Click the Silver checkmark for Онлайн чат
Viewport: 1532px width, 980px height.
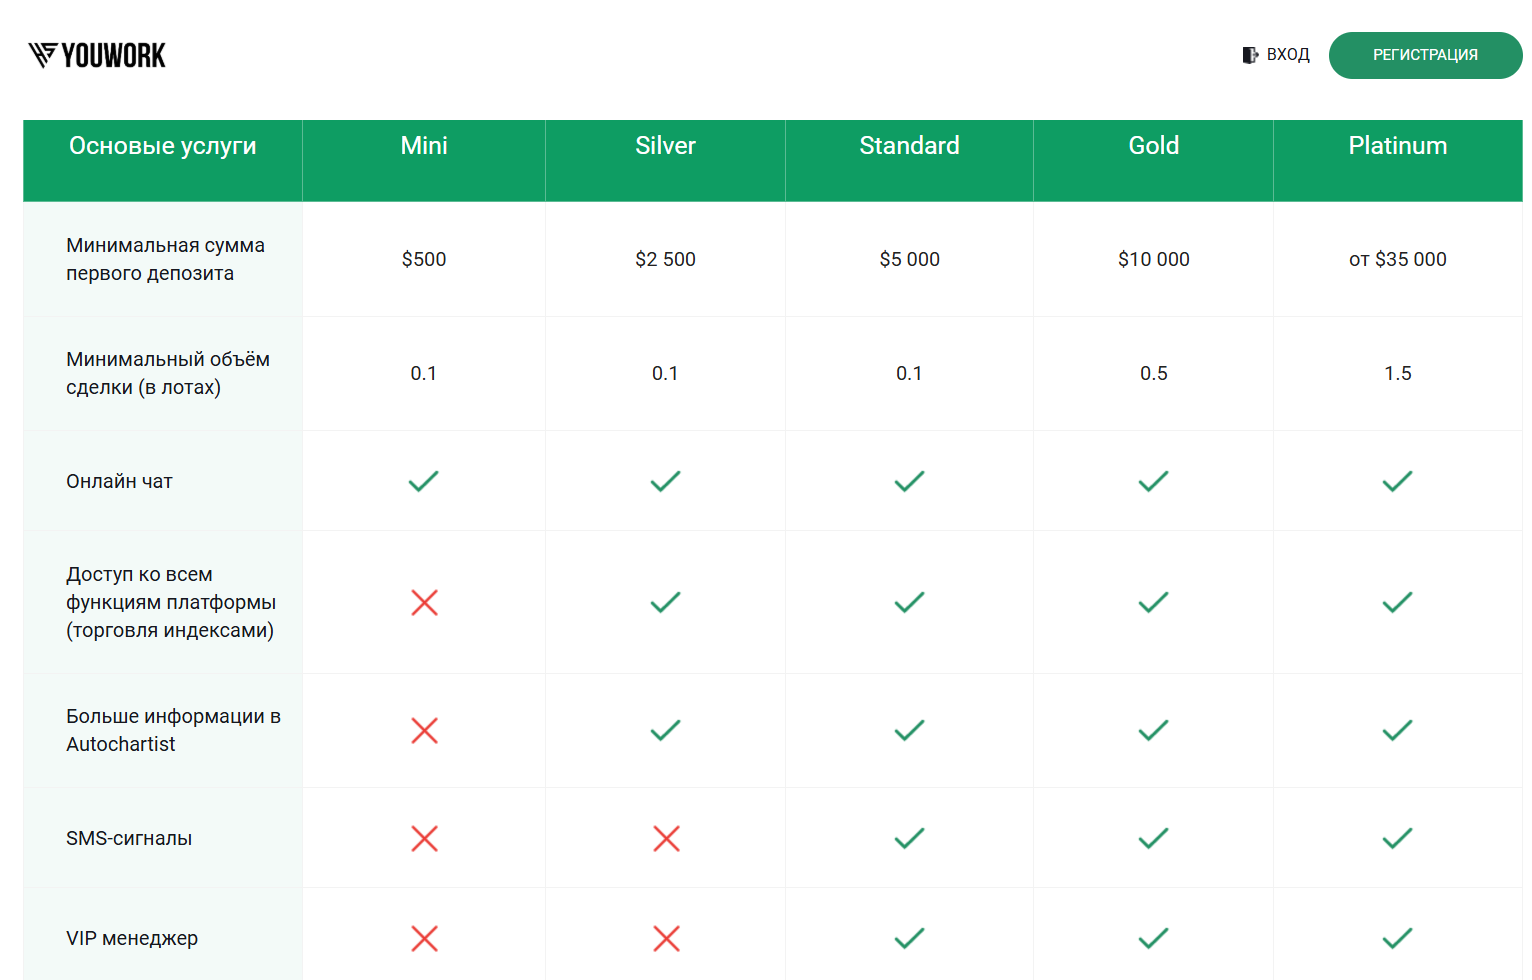pyautogui.click(x=665, y=481)
